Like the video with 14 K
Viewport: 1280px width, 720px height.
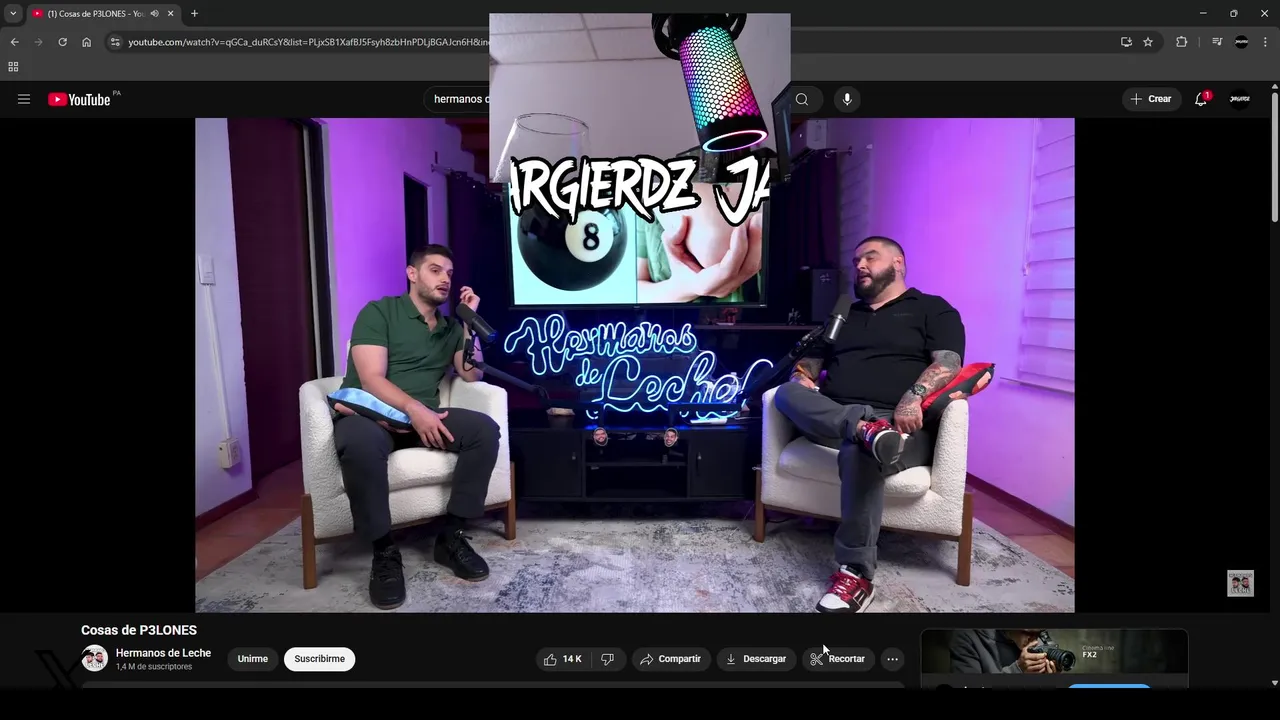pyautogui.click(x=565, y=659)
